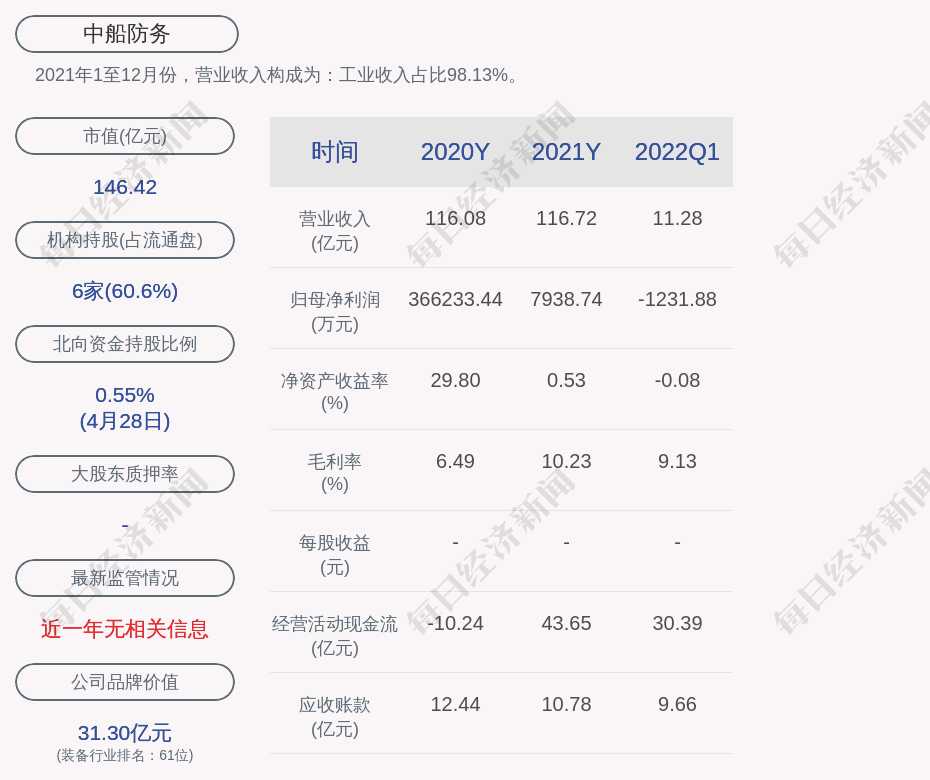Select revenue 116.72 for 2021Y
The height and width of the screenshot is (780, 930).
[x=566, y=218]
